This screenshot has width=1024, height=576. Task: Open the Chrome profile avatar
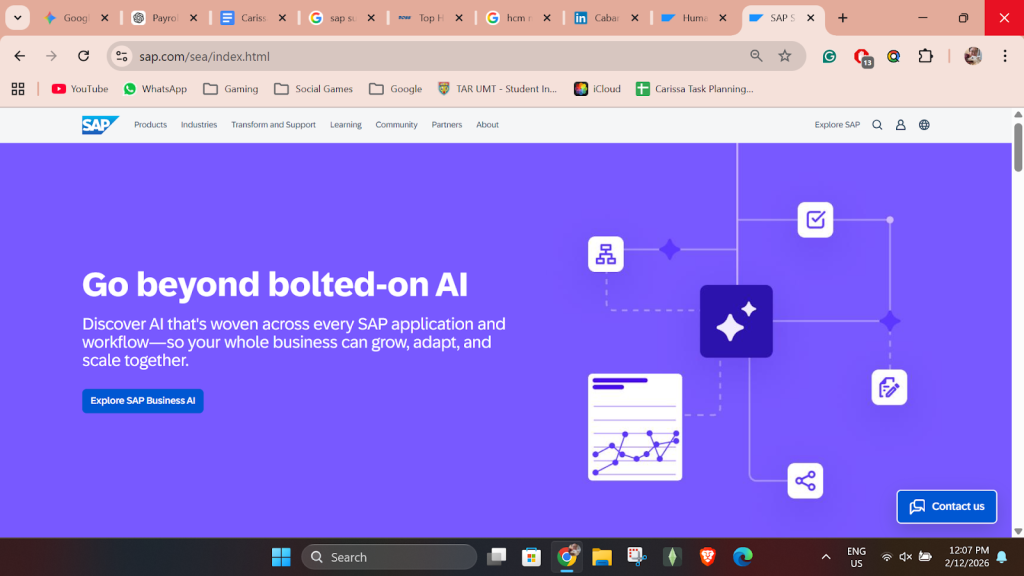coord(973,56)
